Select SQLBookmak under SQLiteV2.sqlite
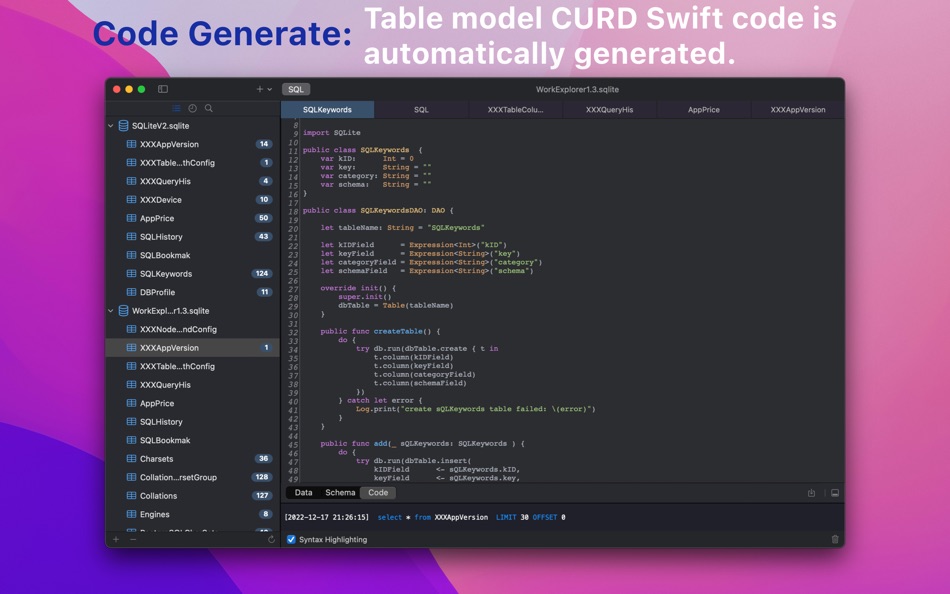 [x=192, y=255]
